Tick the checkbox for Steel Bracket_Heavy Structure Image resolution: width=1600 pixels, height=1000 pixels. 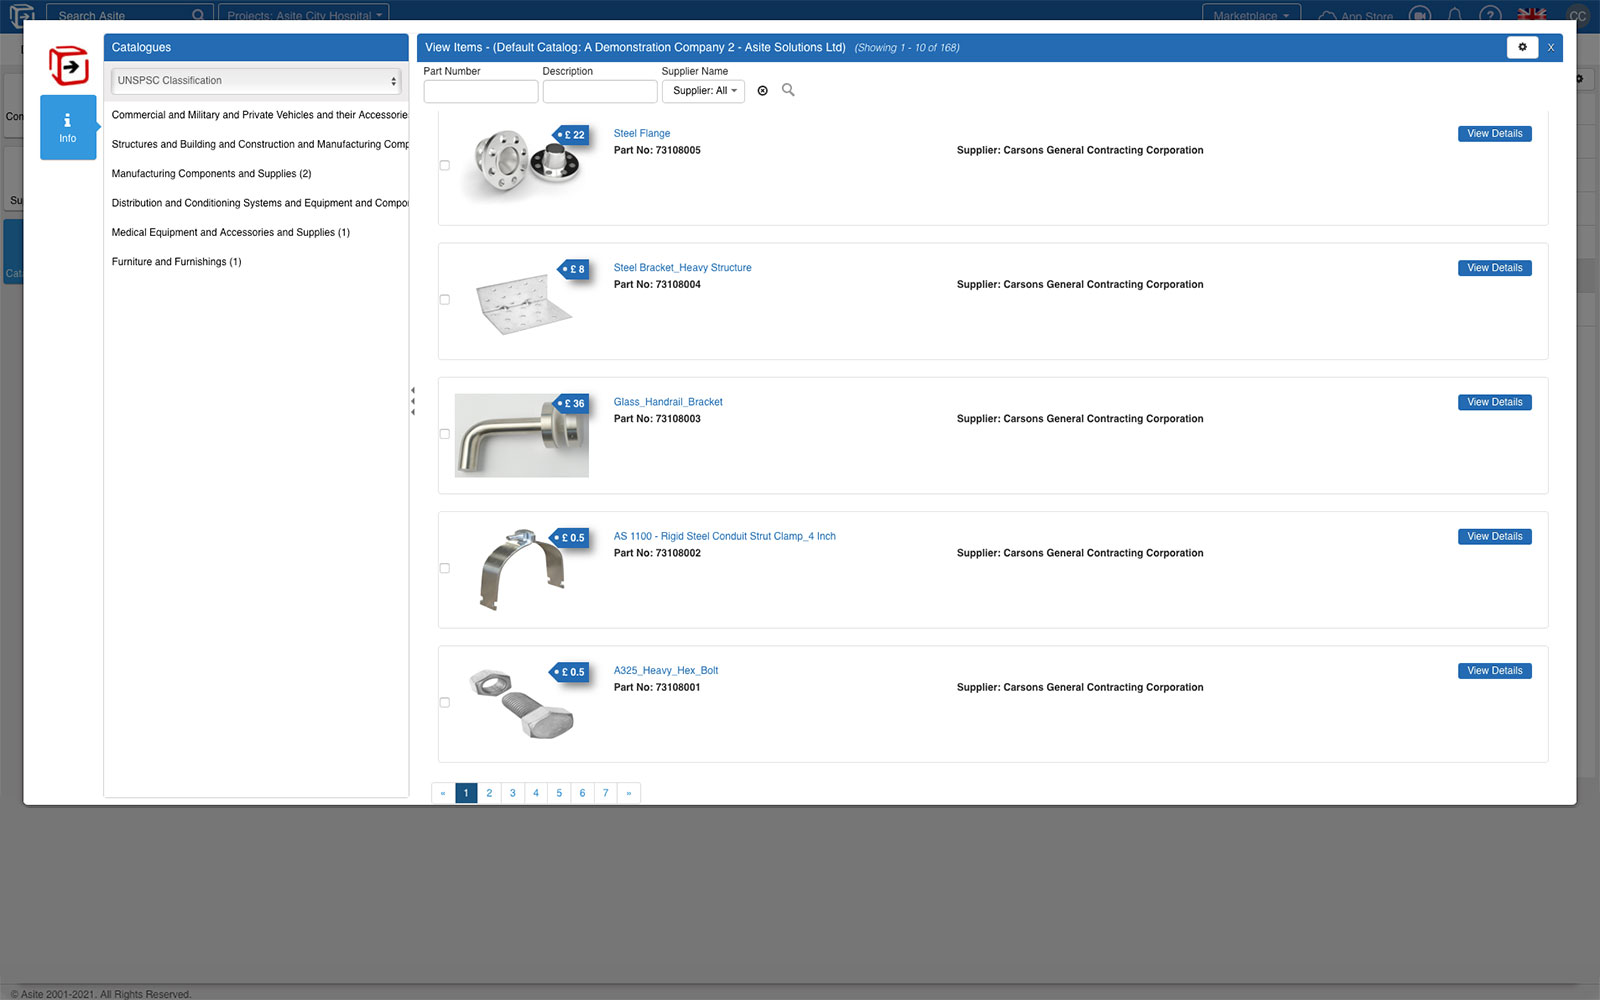tap(445, 299)
